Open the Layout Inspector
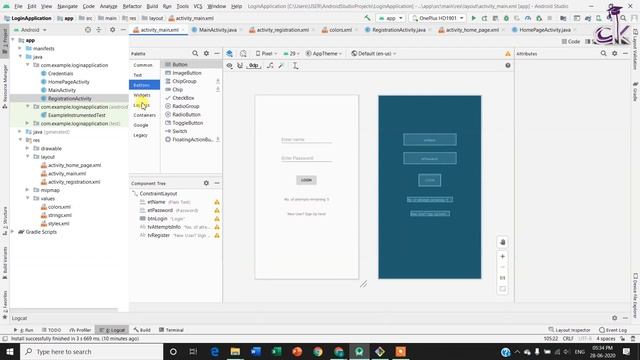Viewport: 640px width, 360px height. pyautogui.click(x=569, y=330)
